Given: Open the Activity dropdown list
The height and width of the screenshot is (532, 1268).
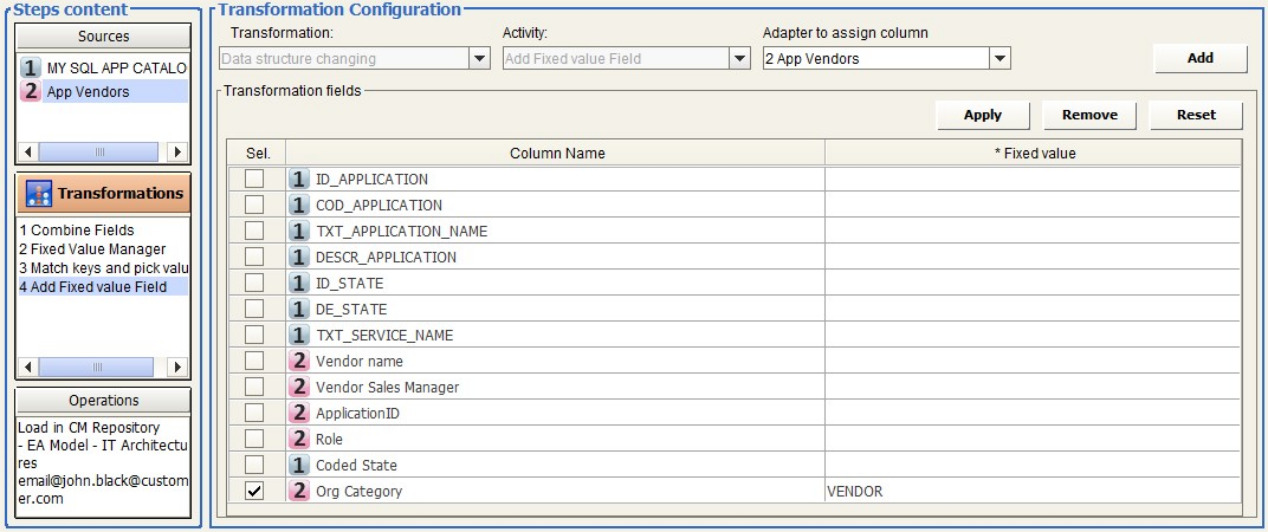Looking at the screenshot, I should [x=740, y=59].
